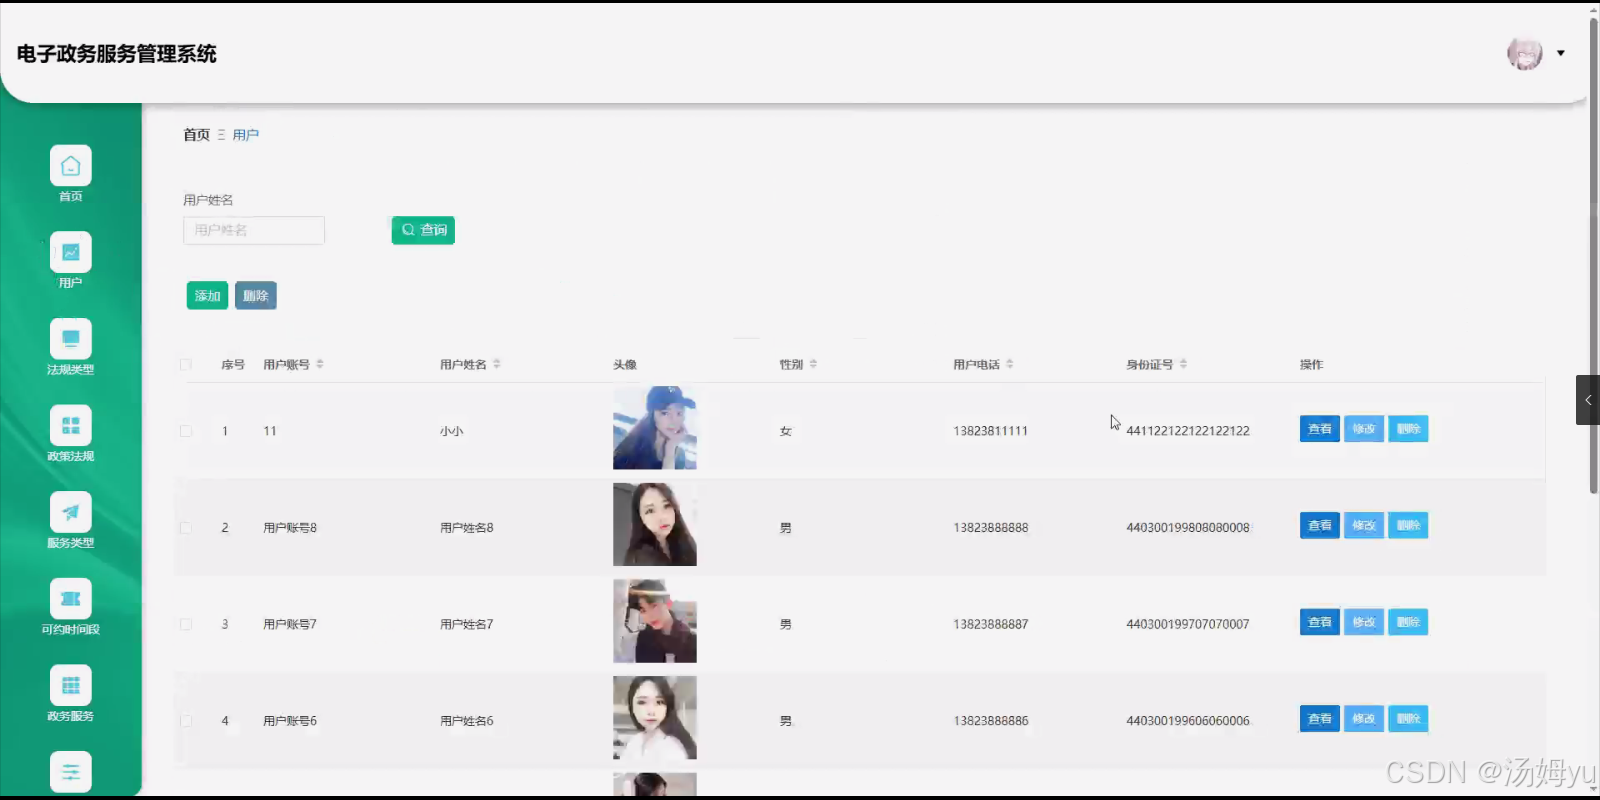Select ID number 440300199606060006

[x=1188, y=720]
